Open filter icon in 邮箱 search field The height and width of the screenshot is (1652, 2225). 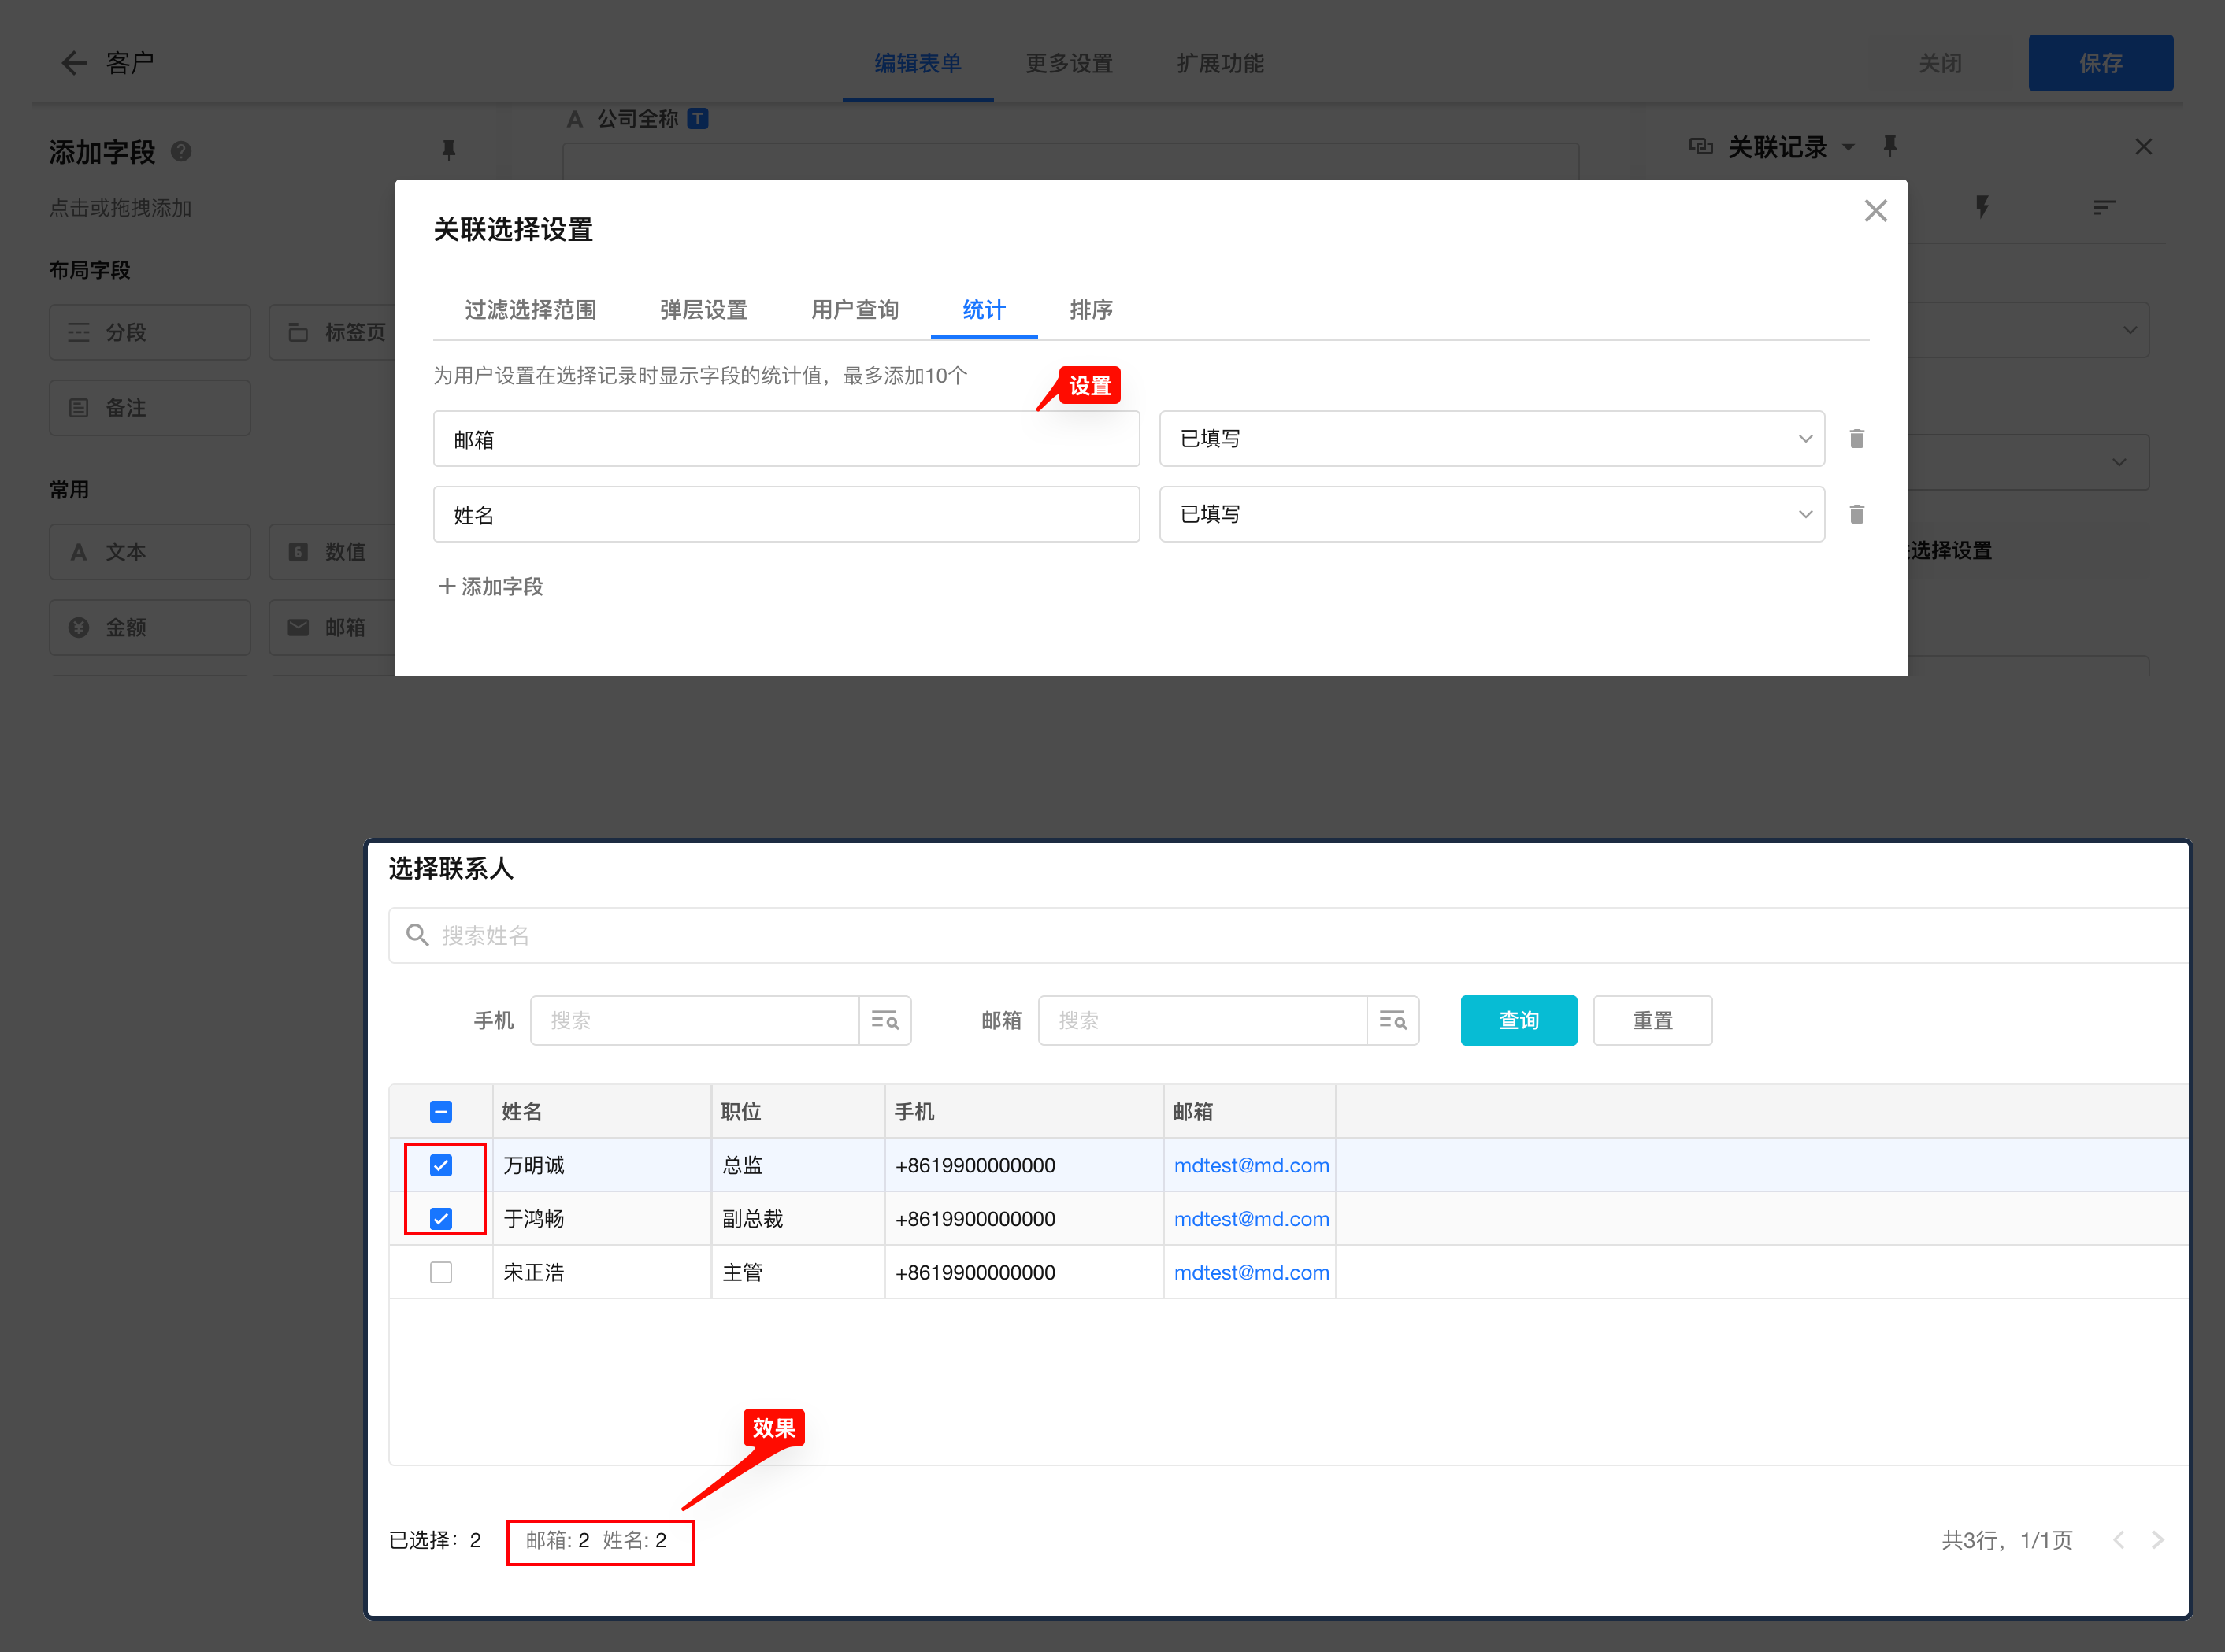[1392, 1020]
